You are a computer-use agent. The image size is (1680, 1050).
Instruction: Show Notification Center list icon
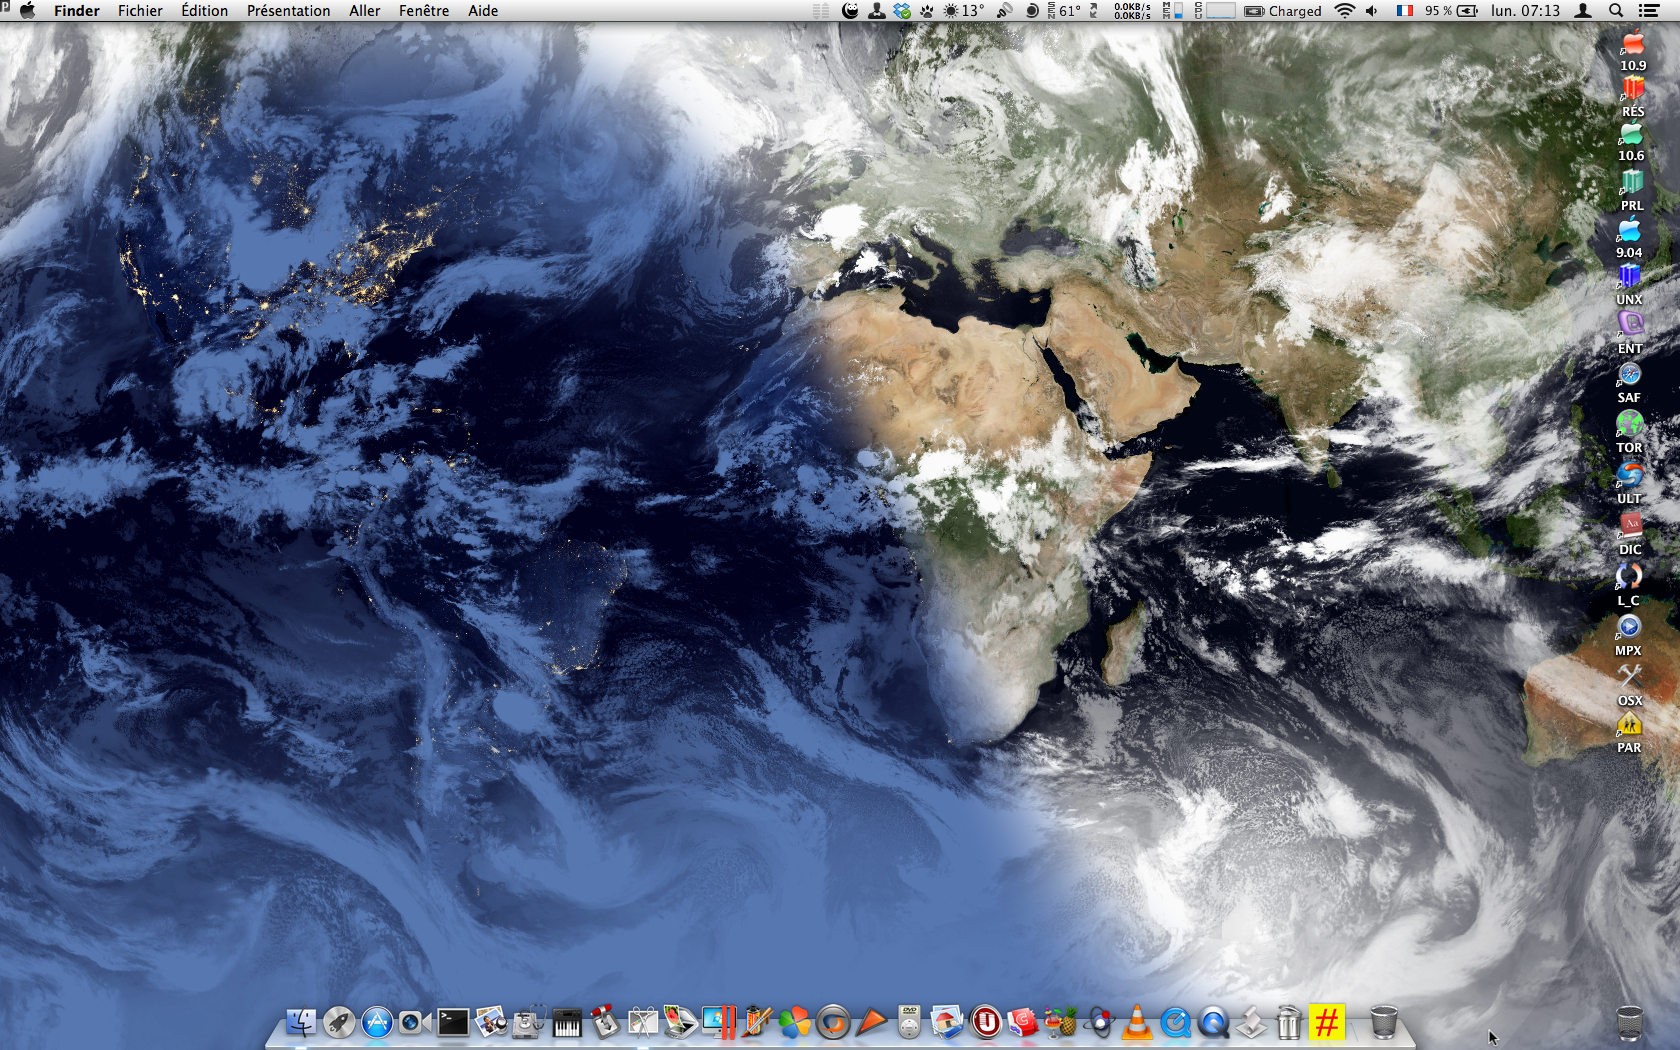(1649, 11)
